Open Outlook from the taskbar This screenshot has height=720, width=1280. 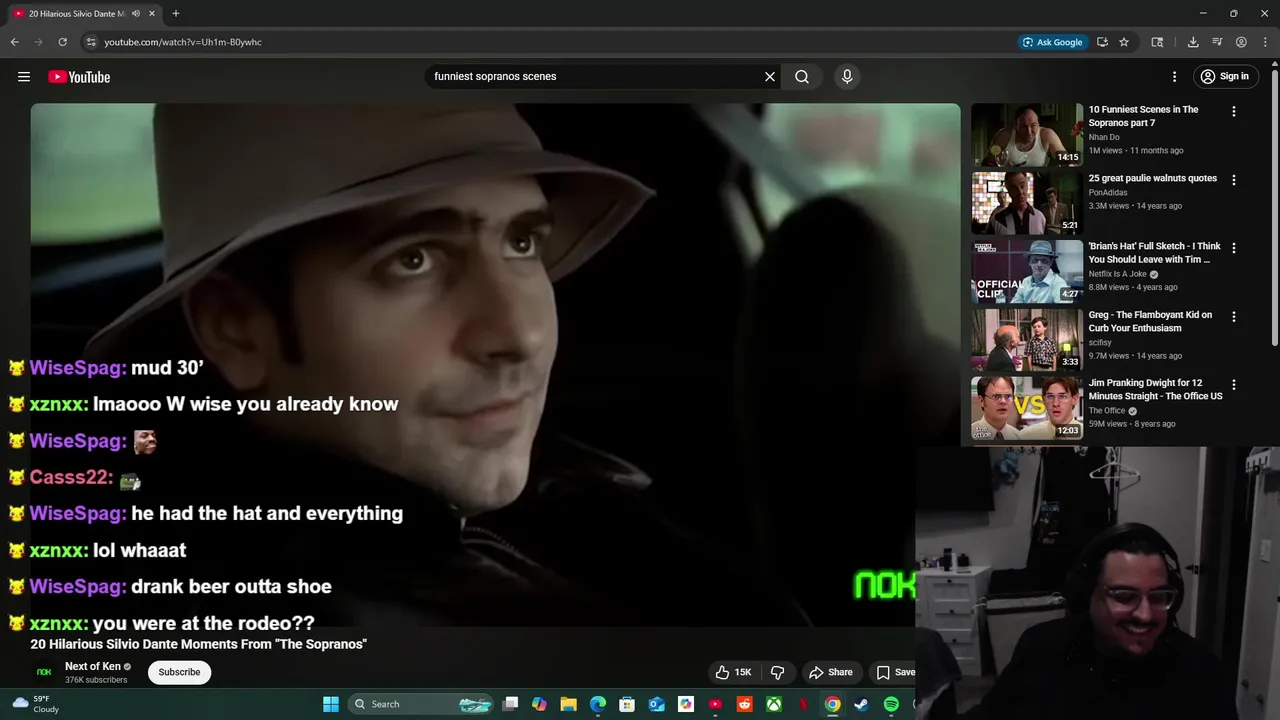click(656, 704)
